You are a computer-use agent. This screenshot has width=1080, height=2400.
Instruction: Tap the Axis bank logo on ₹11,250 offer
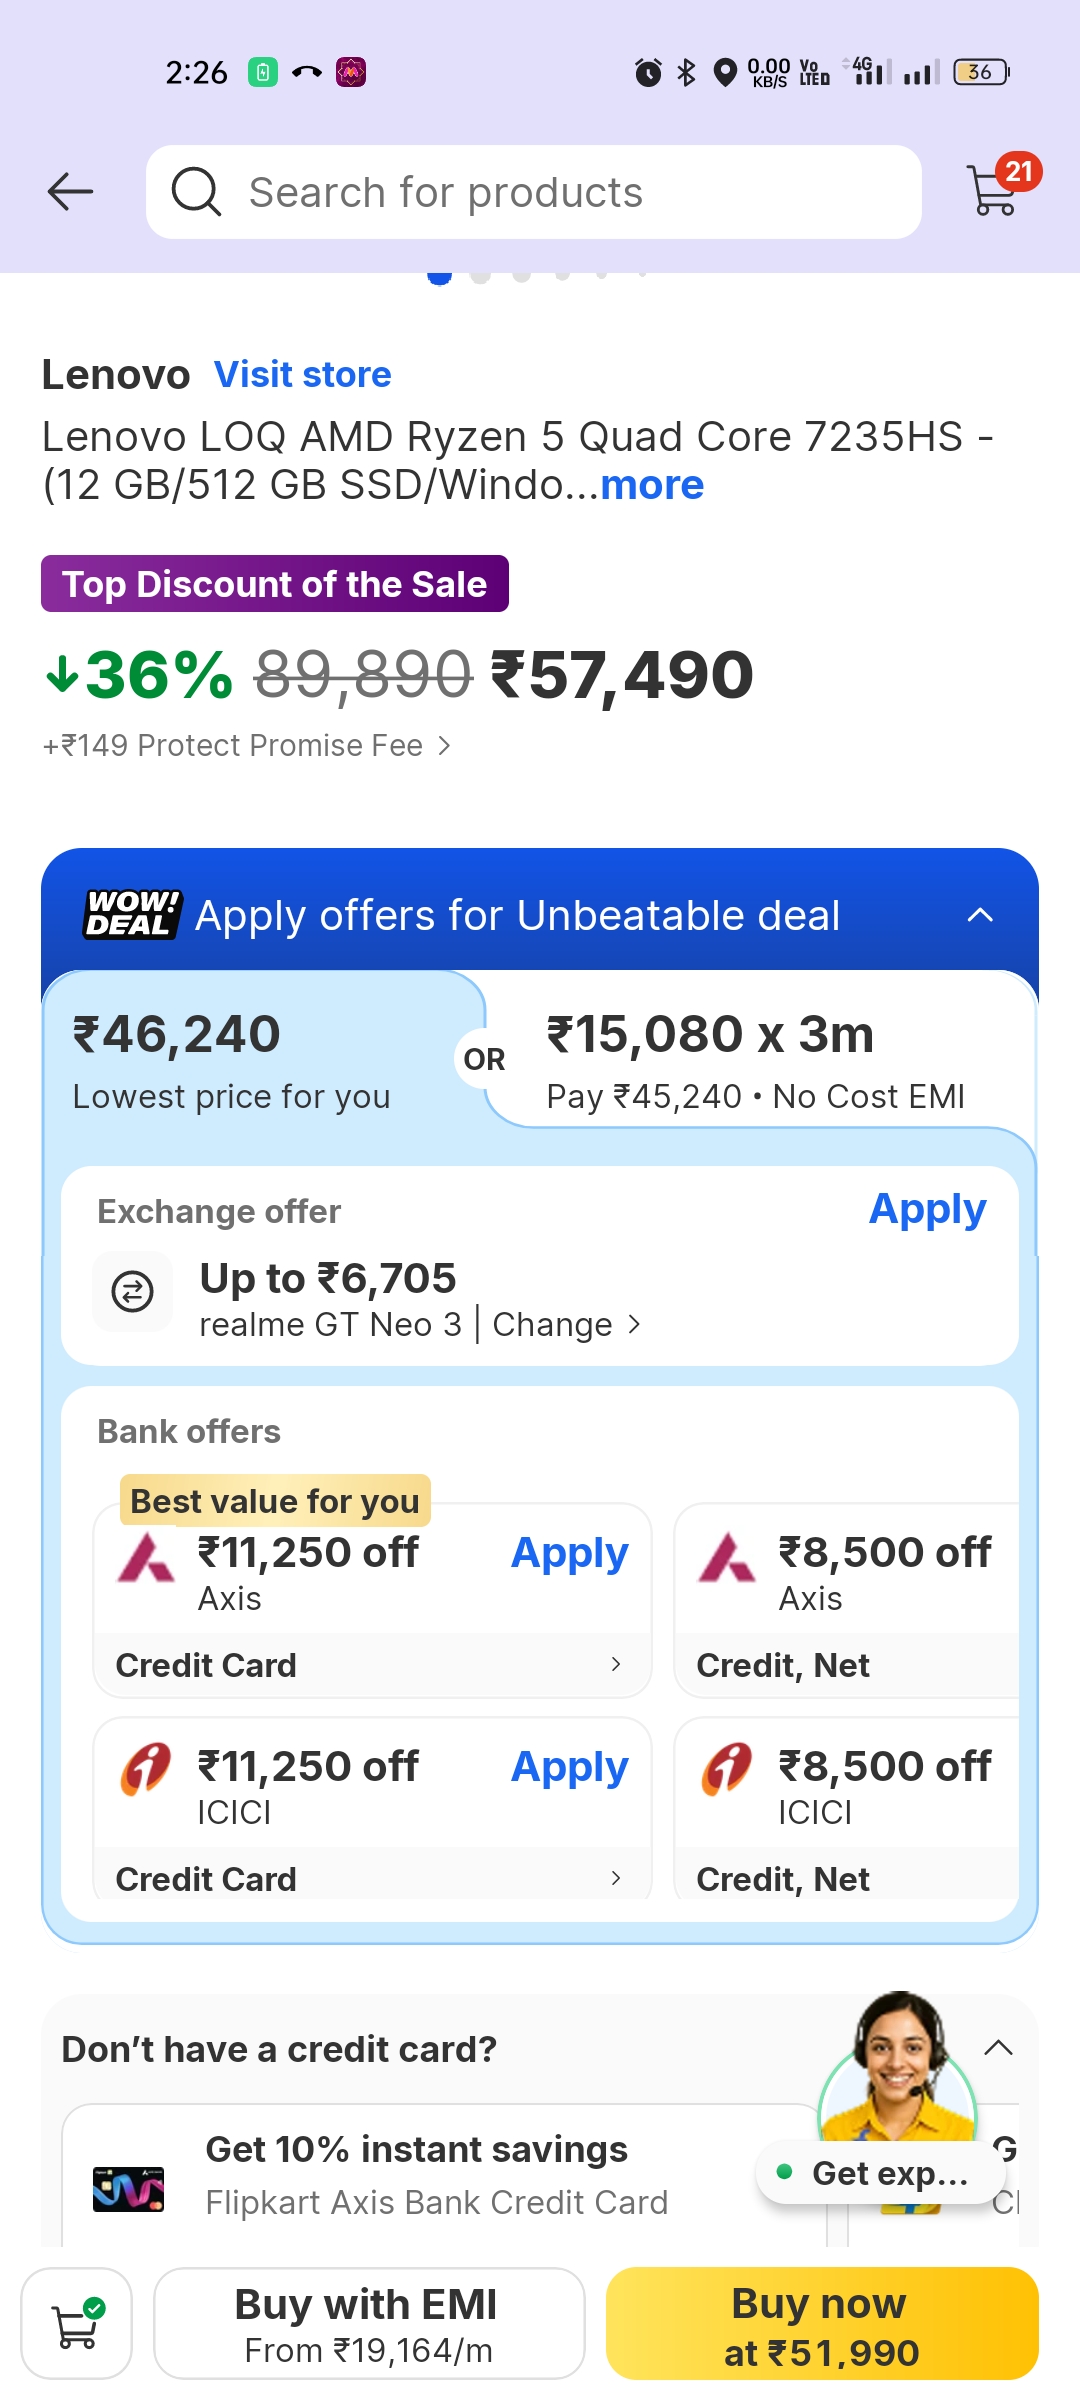(146, 1558)
